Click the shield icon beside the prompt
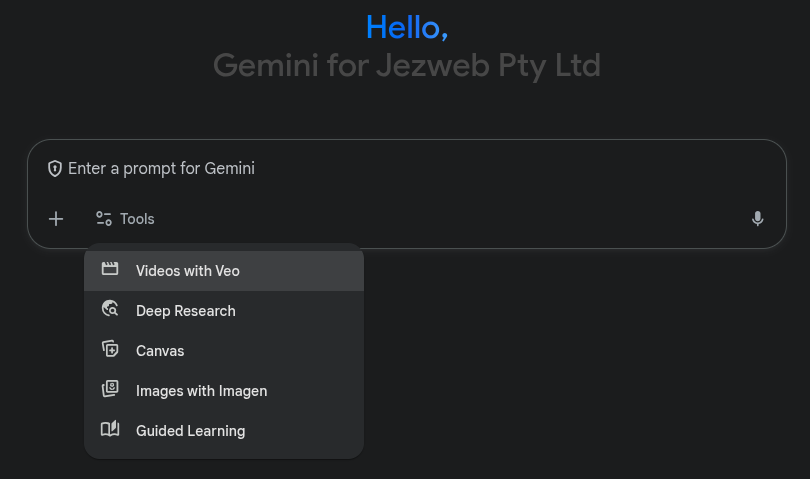This screenshot has height=479, width=810. click(x=55, y=168)
